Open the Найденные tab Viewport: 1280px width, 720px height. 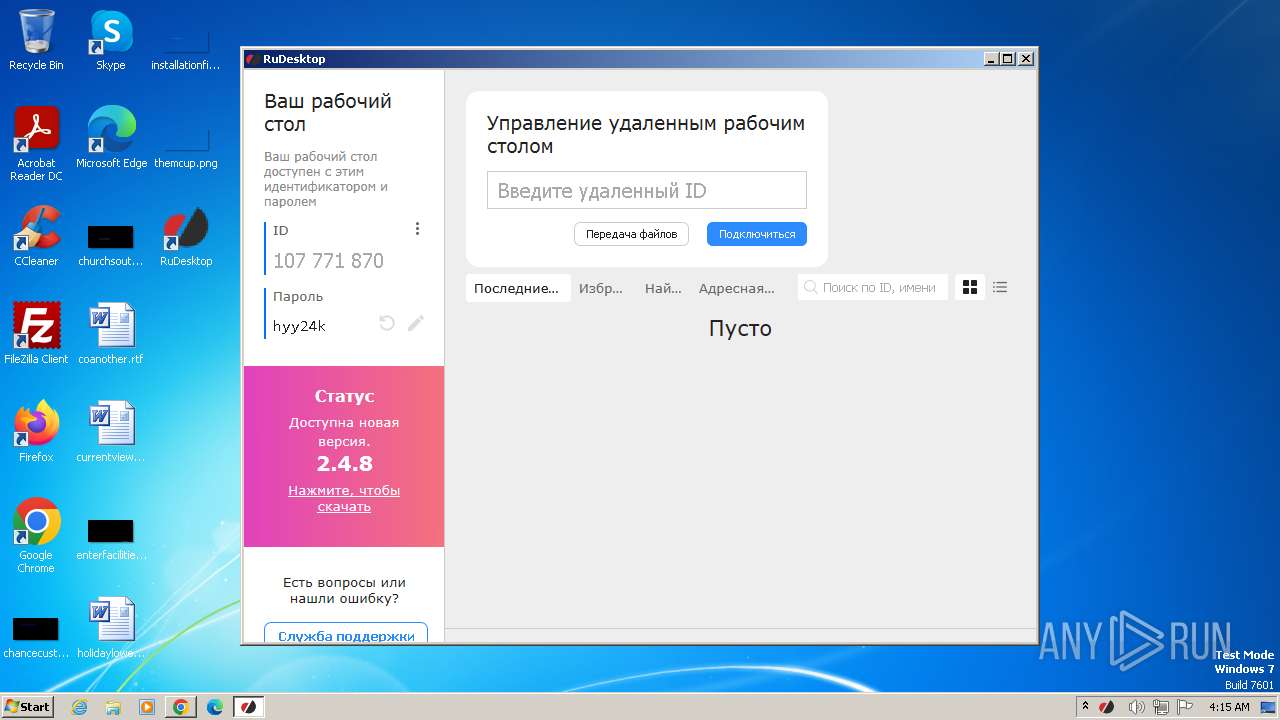[x=663, y=288]
